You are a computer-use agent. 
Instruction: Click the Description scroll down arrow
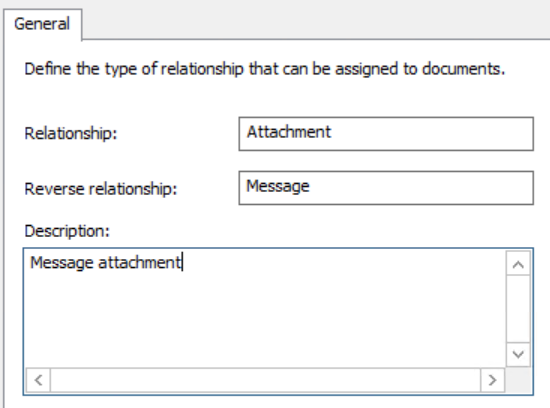[x=518, y=354]
